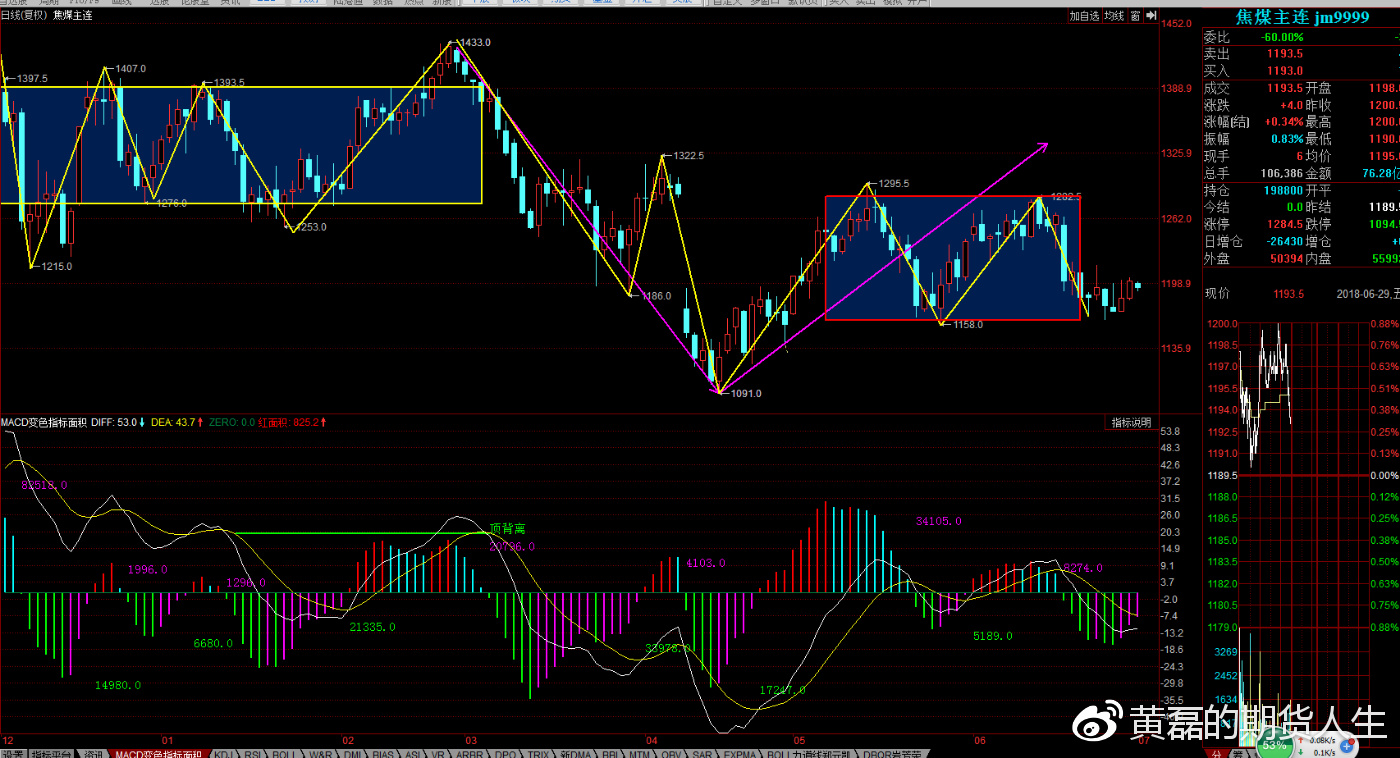Screen dimensions: 1400x758
Task: Switch to the ARBR indicator tab
Action: 468,754
